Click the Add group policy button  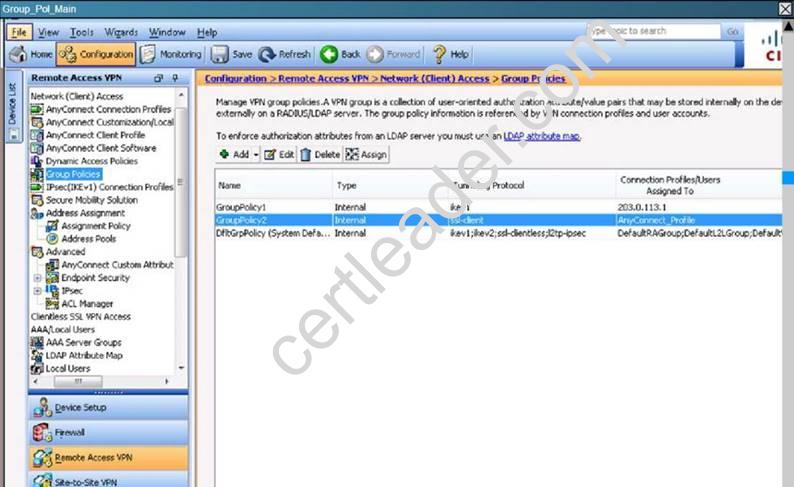point(234,154)
